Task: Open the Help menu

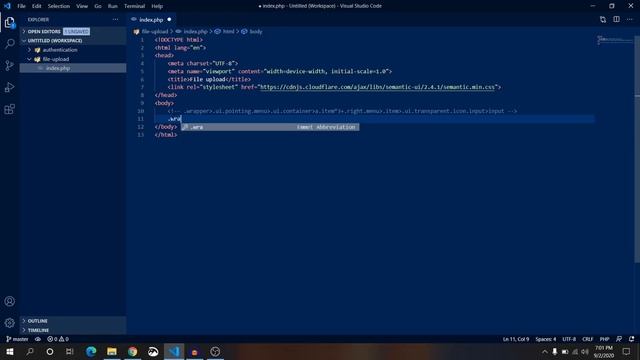Action: coord(157,6)
